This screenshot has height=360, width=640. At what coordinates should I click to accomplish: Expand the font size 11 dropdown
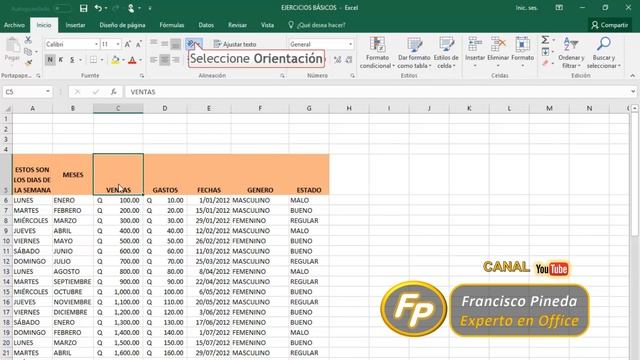[x=118, y=44]
